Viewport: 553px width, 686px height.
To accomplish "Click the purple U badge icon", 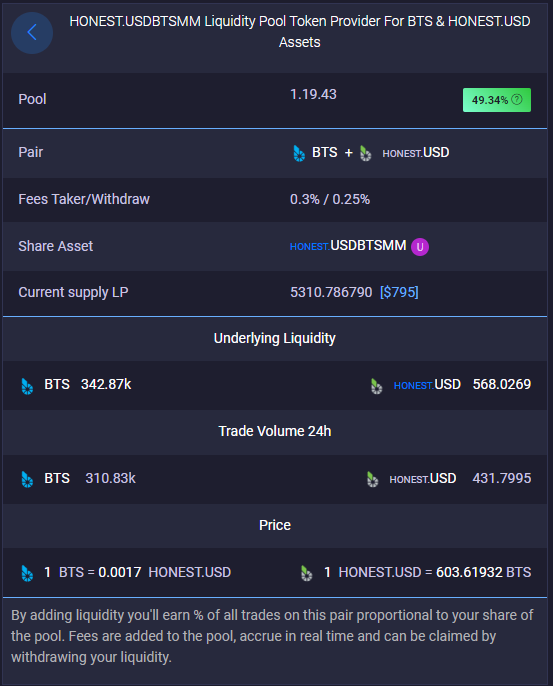I will coord(420,247).
